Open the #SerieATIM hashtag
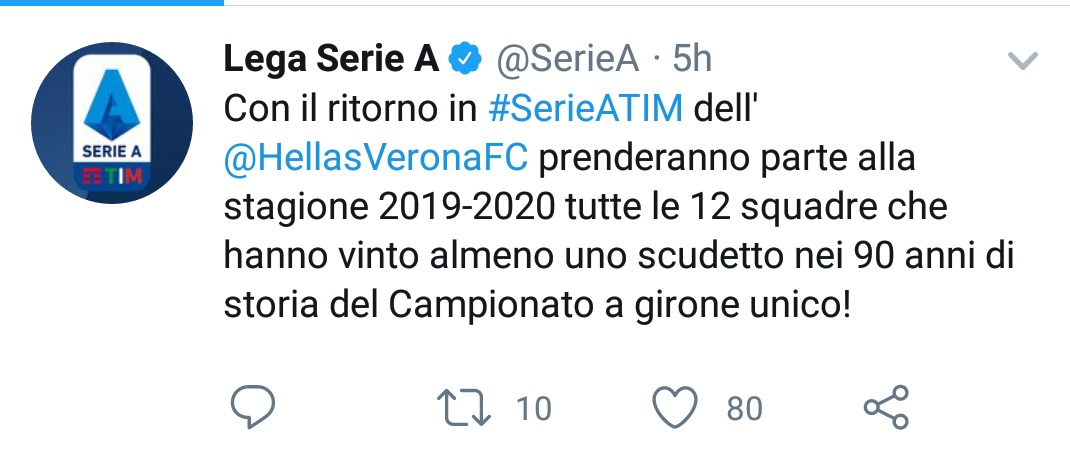This screenshot has height=456, width=1070. tap(586, 109)
